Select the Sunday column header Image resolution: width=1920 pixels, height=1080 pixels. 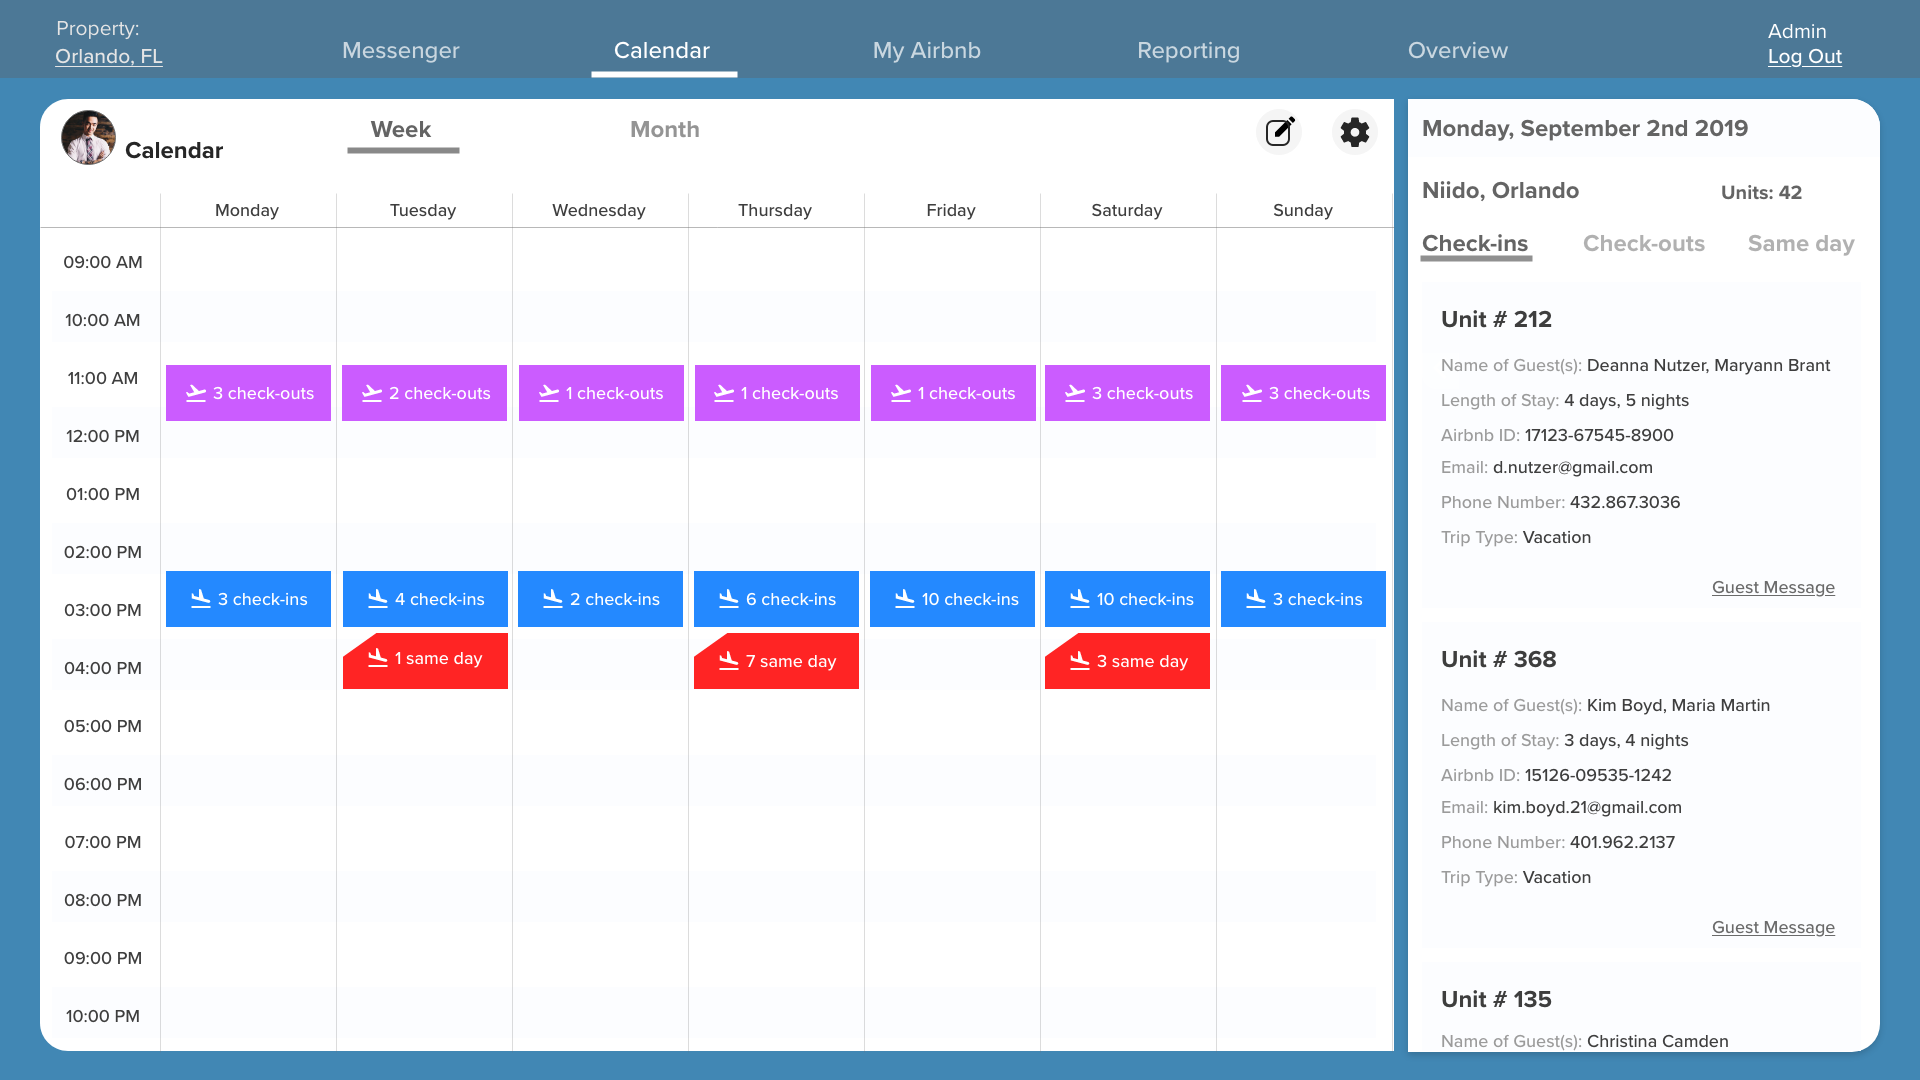tap(1303, 210)
